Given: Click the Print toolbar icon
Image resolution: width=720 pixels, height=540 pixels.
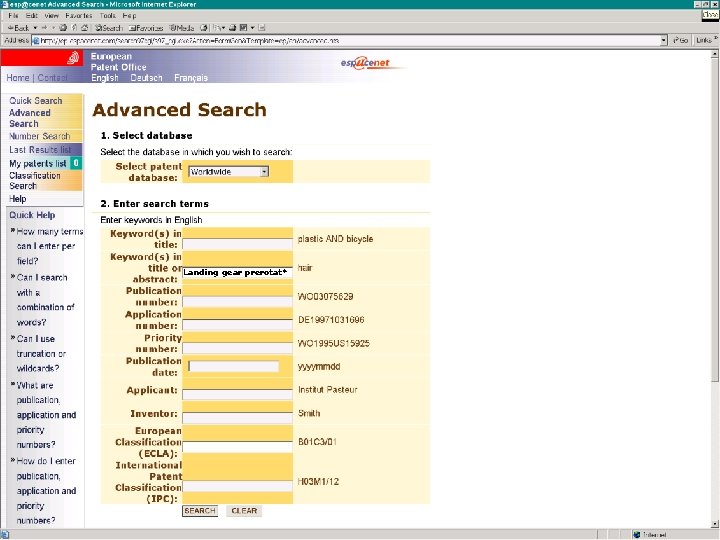Looking at the screenshot, I should tap(233, 28).
